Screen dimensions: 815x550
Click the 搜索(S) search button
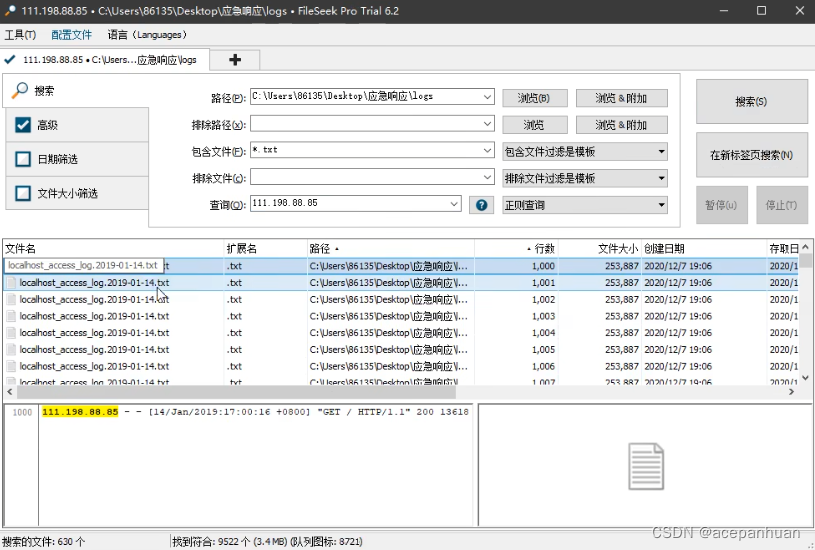[752, 101]
